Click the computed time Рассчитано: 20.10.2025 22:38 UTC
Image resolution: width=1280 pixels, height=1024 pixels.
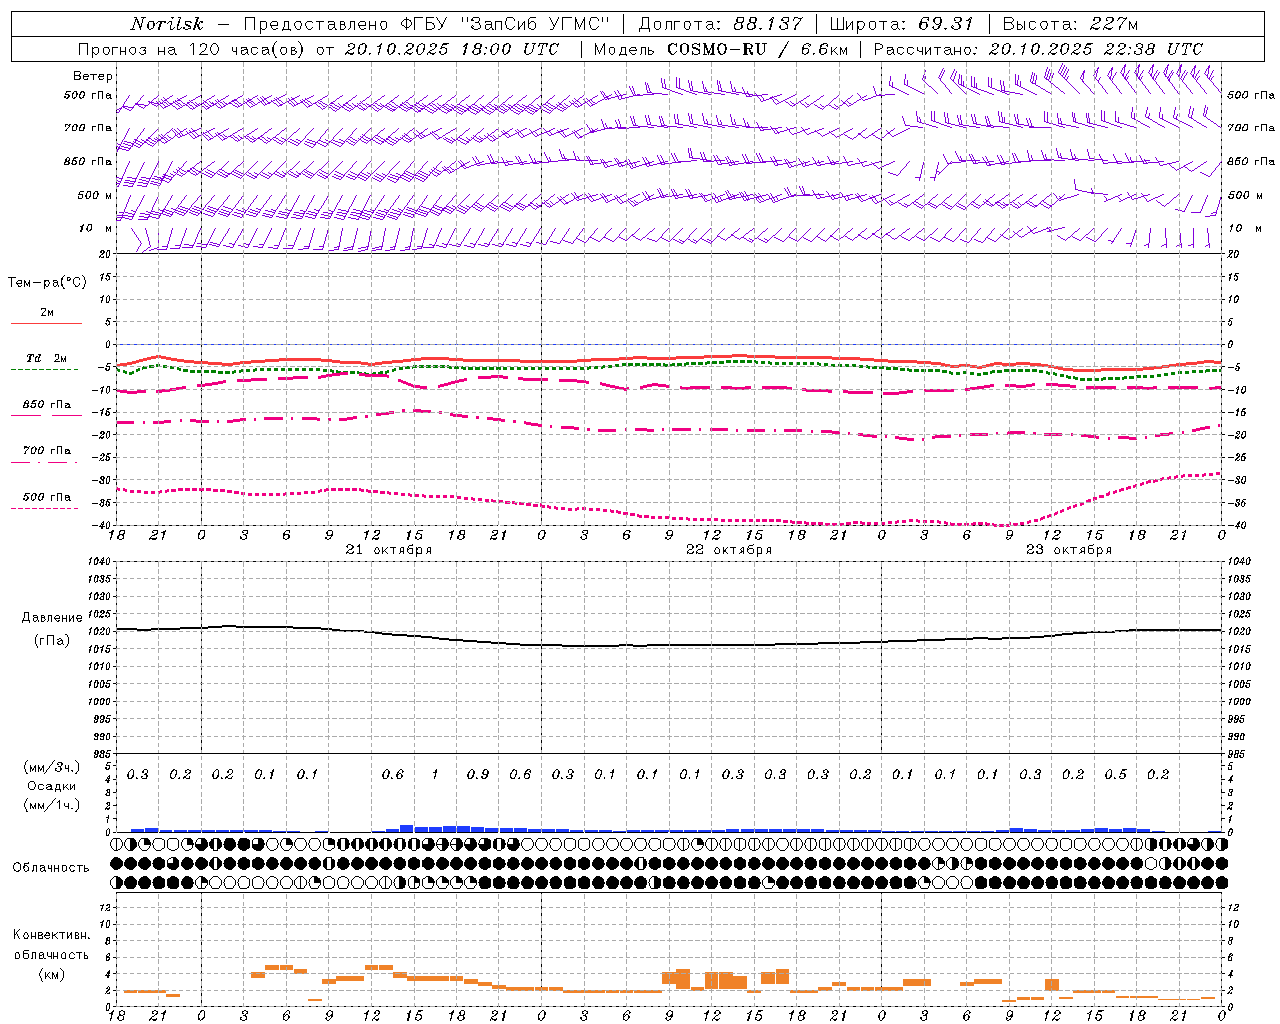pos(1038,49)
